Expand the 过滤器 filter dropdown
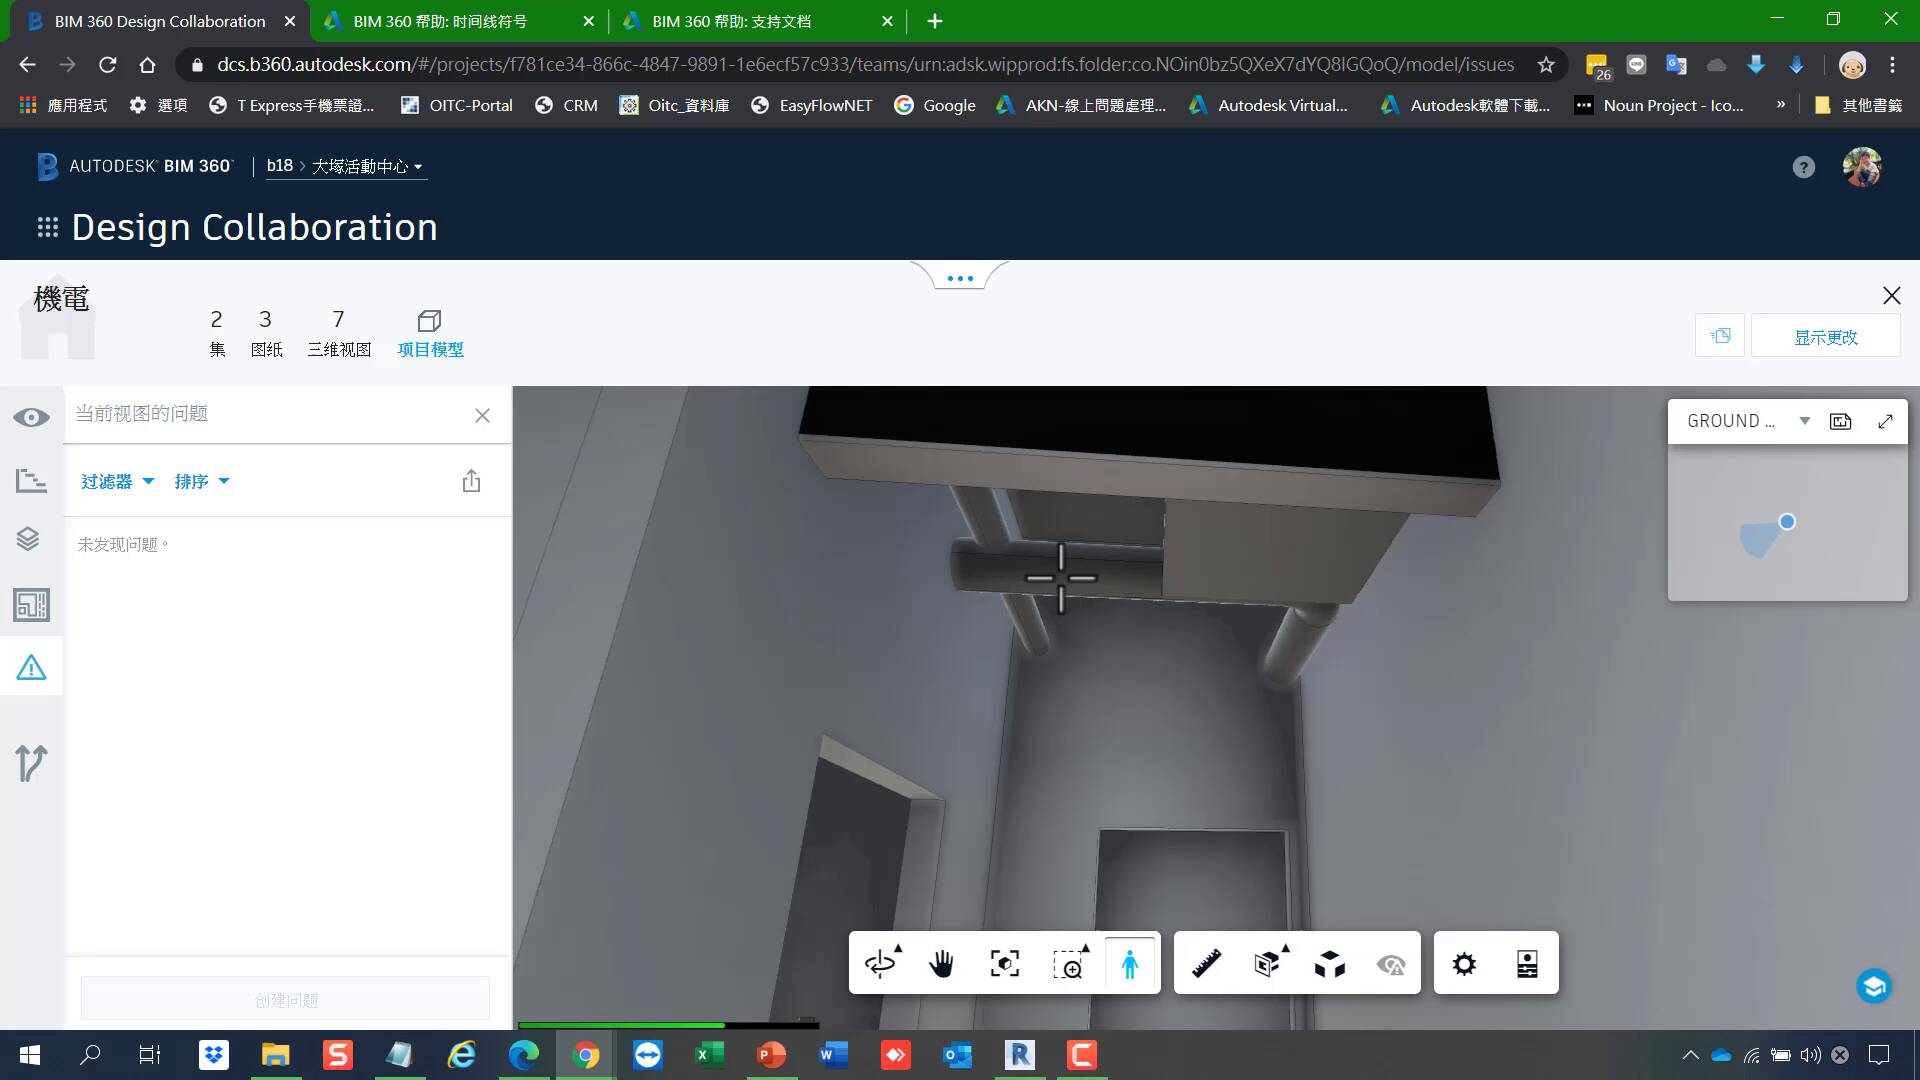 click(x=117, y=481)
